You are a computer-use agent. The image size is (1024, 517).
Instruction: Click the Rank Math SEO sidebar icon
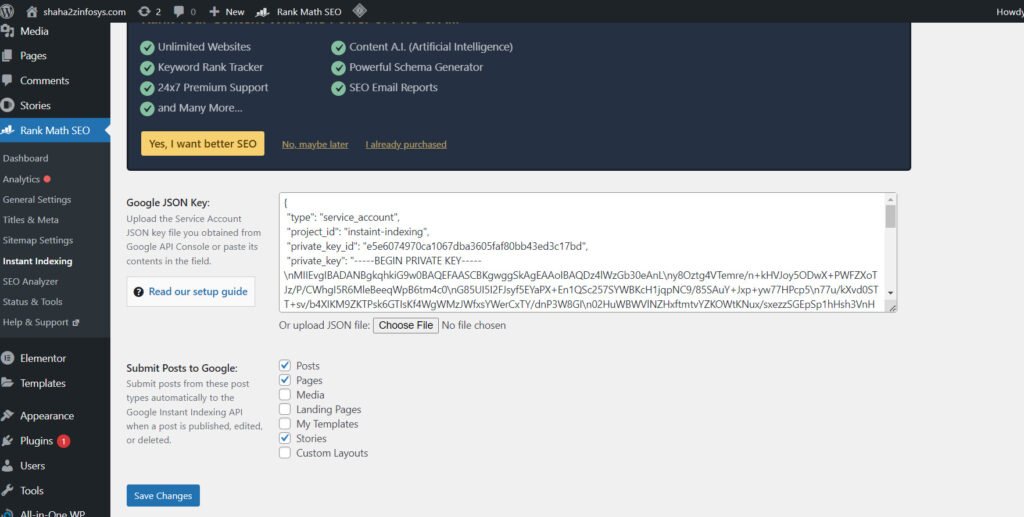click(x=7, y=130)
